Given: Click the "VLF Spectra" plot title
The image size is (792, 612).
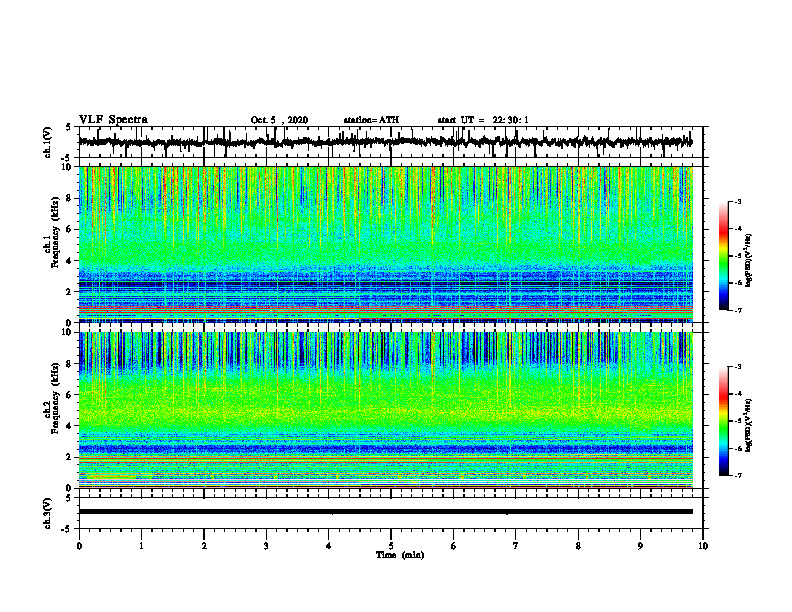Looking at the screenshot, I should pyautogui.click(x=113, y=120).
